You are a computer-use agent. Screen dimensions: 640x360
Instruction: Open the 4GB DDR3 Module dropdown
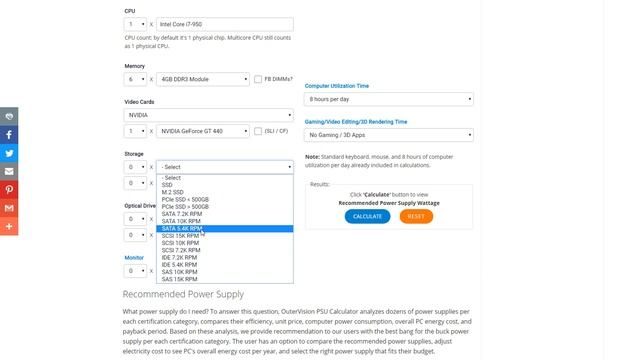[x=203, y=79]
